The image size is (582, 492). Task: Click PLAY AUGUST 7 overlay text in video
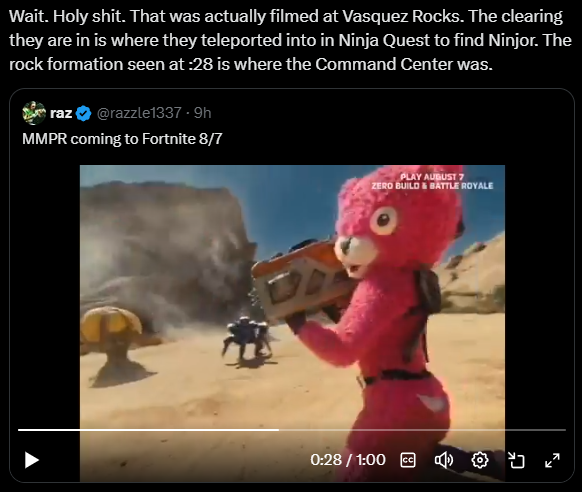tap(432, 177)
